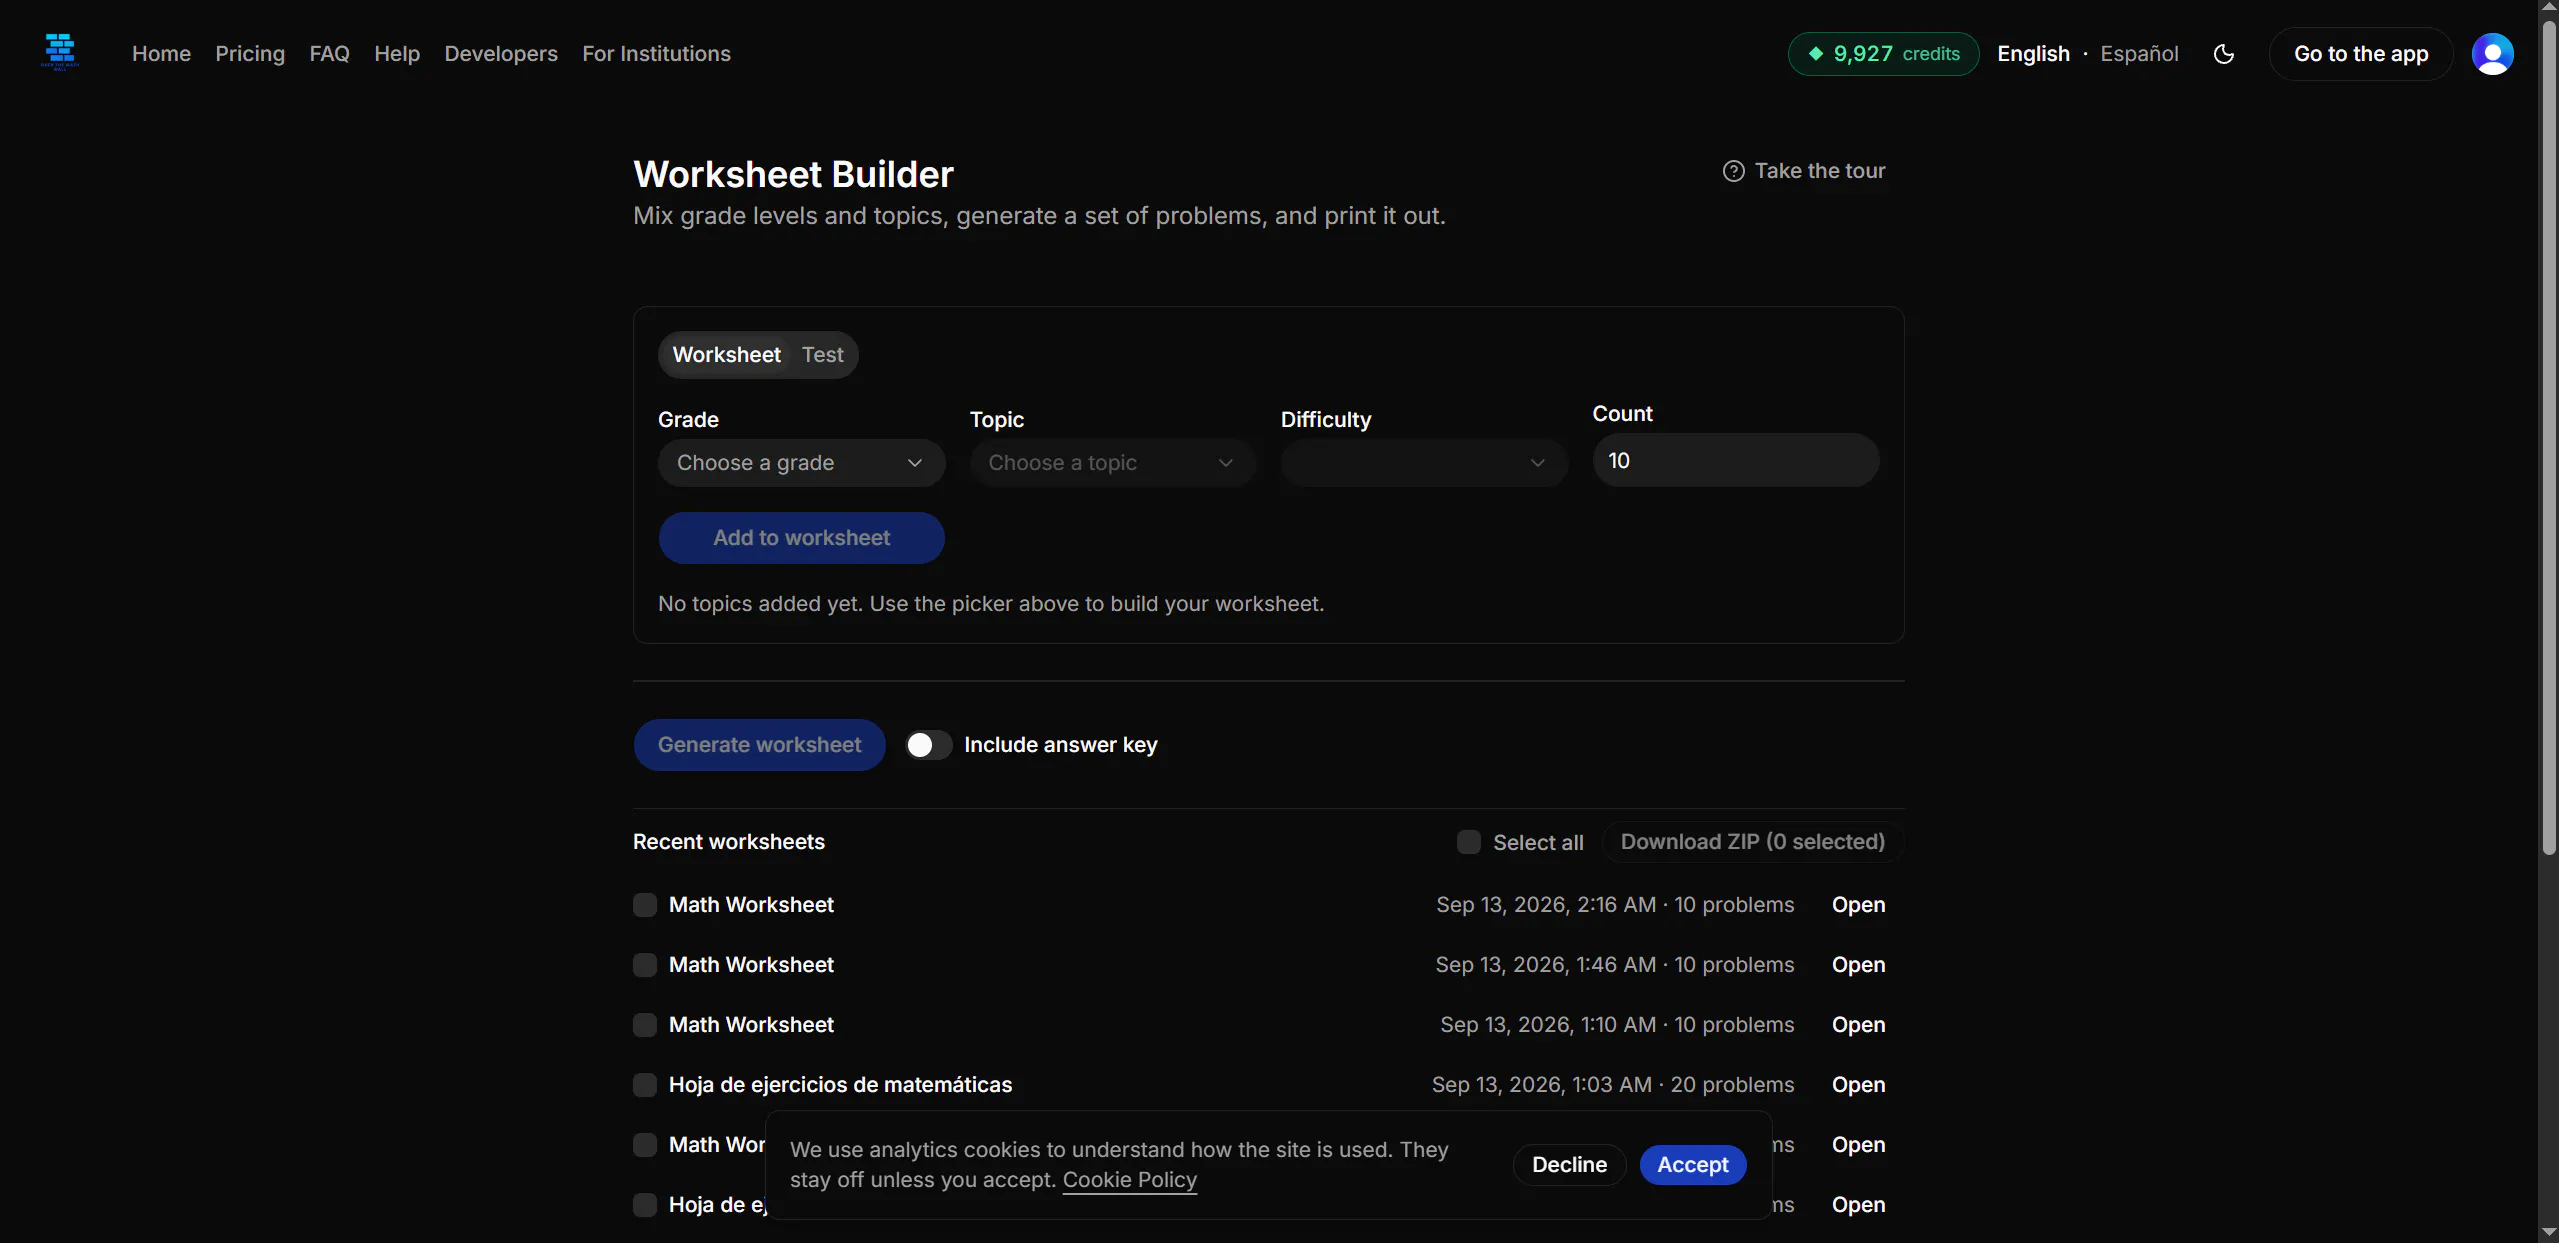Open the Cookie Policy link
The image size is (2559, 1243).
coord(1129,1180)
